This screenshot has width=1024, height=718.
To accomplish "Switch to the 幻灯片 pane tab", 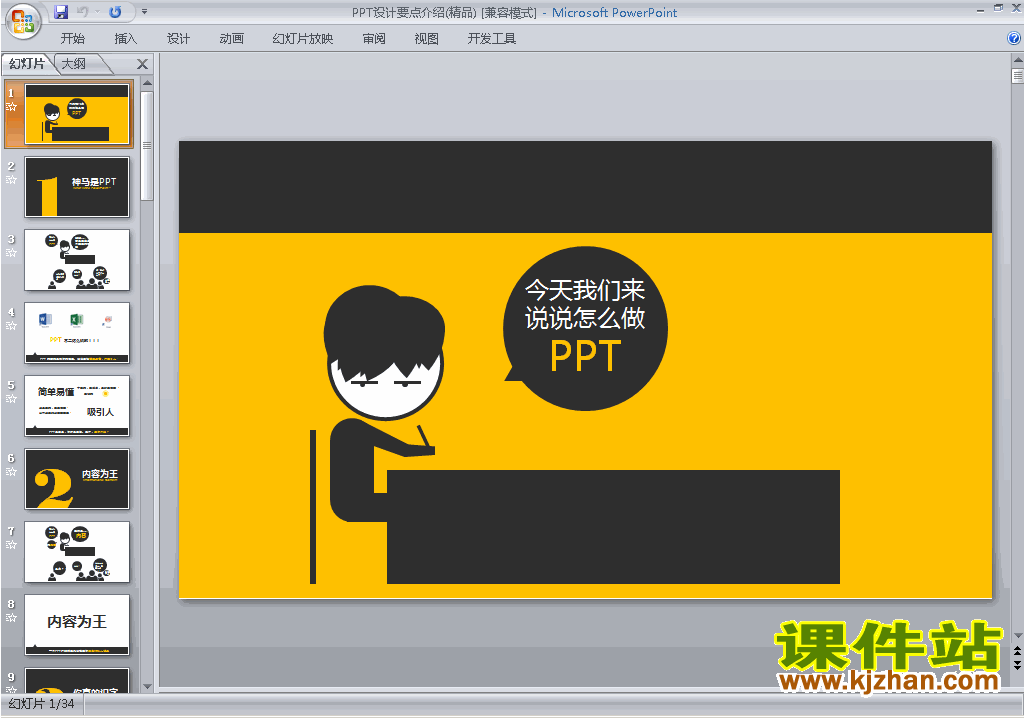I will (26, 63).
